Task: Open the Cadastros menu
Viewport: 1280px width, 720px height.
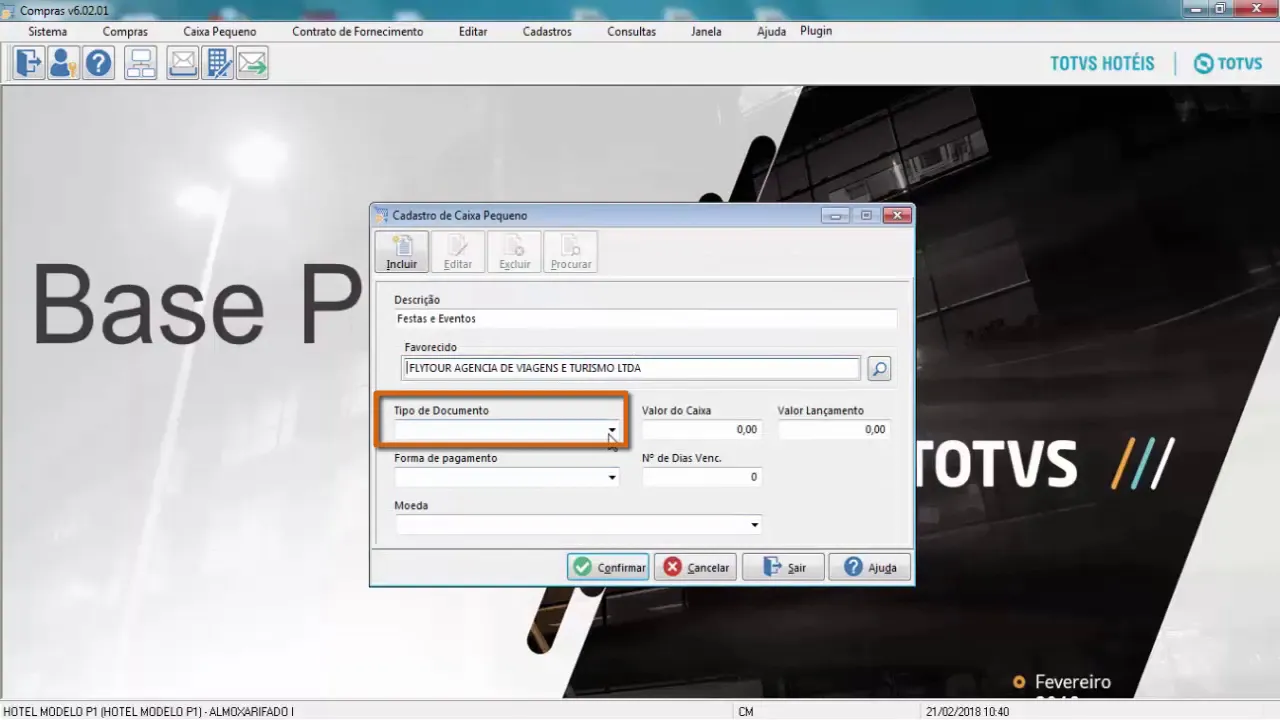Action: (x=547, y=31)
